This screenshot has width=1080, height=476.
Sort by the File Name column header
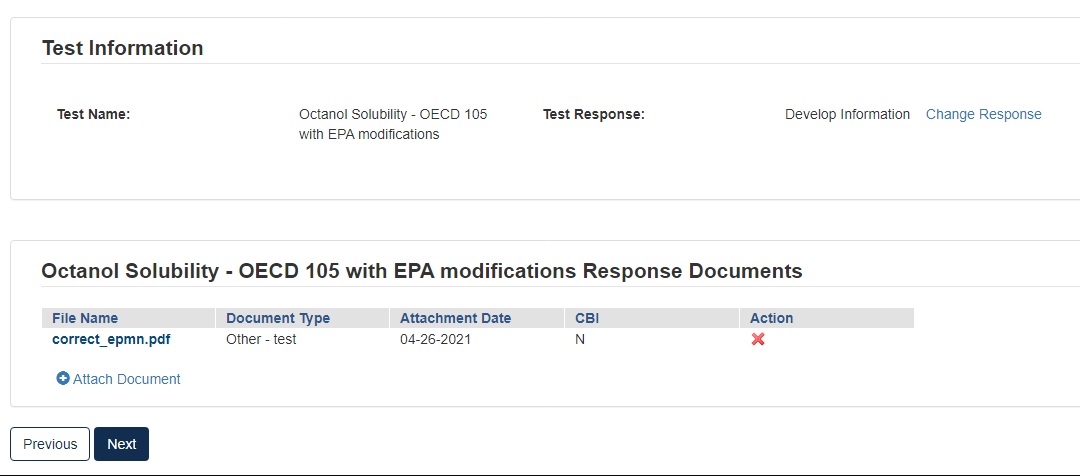pyautogui.click(x=85, y=318)
